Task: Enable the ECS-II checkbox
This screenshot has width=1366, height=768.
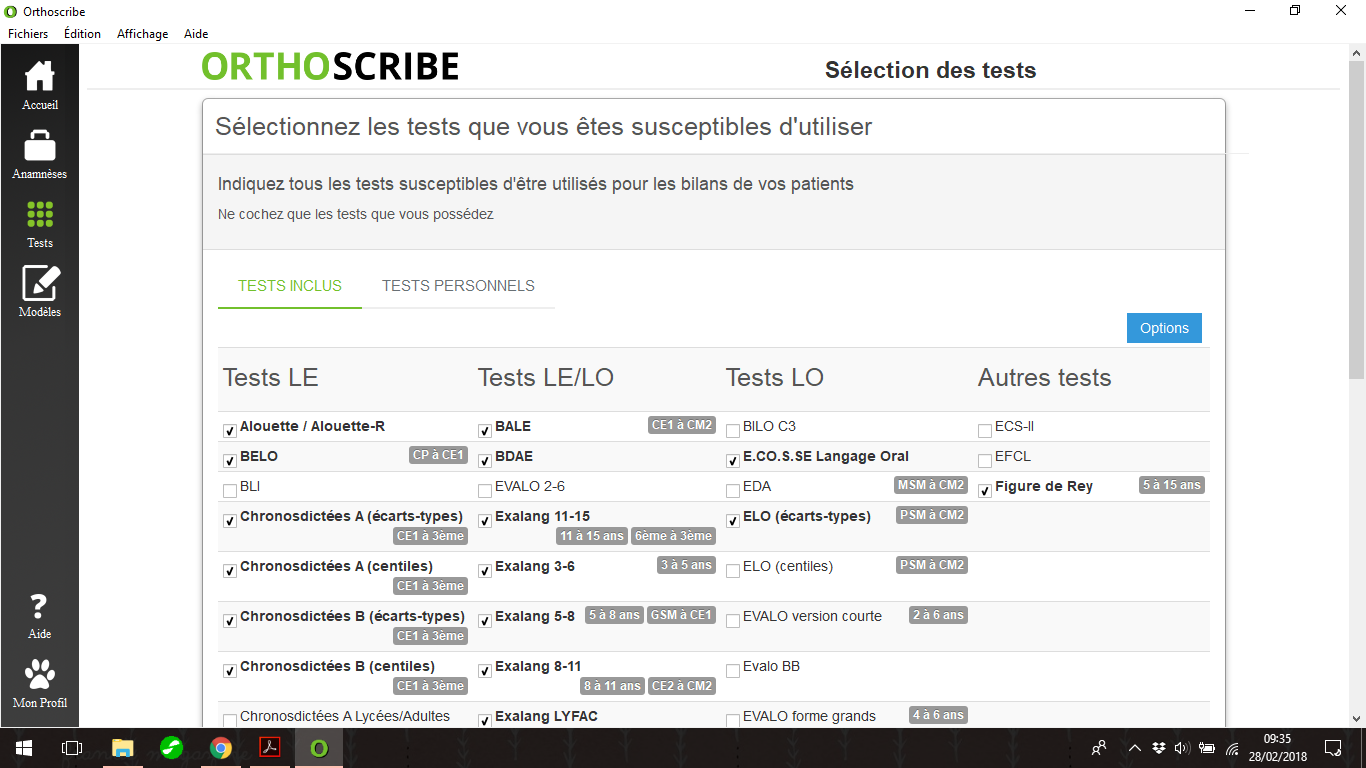Action: [x=985, y=431]
